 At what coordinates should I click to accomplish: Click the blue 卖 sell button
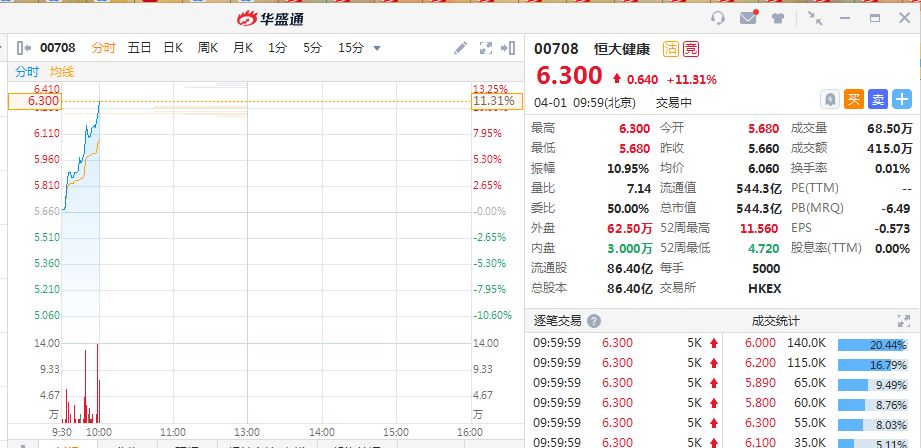point(877,99)
